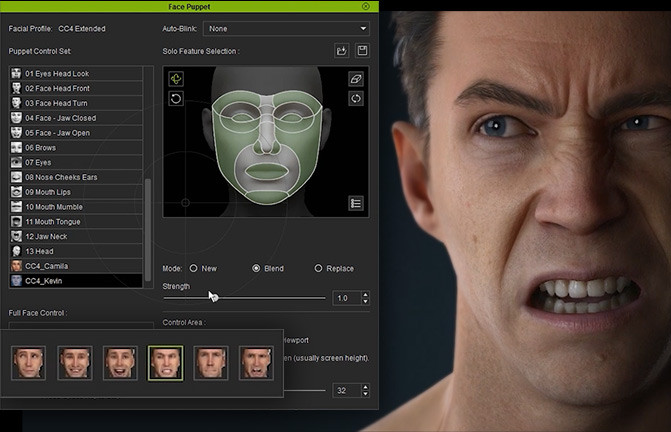Click the green select-all cross icon
671x432 pixels.
click(x=176, y=79)
